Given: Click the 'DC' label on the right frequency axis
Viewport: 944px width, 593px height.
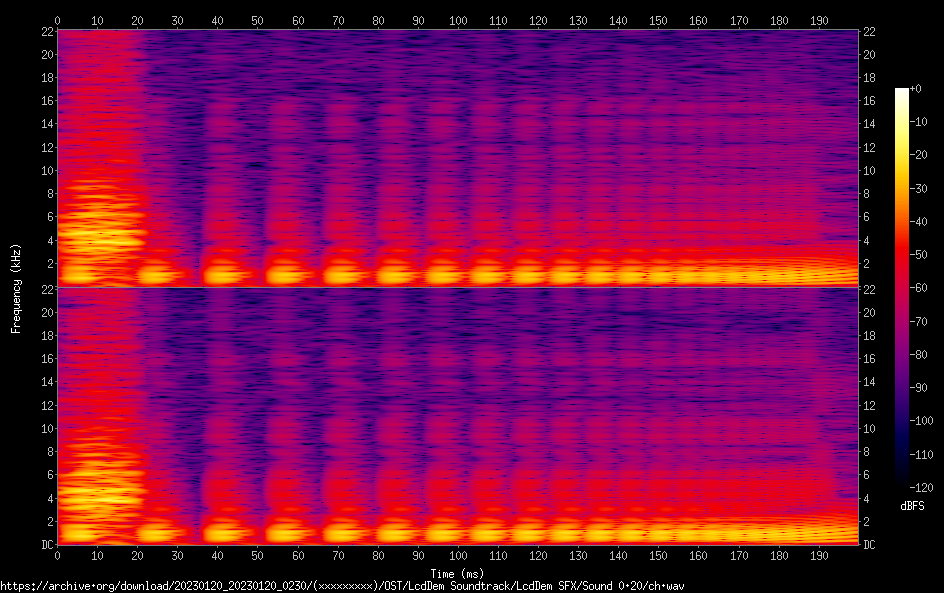Looking at the screenshot, I should pyautogui.click(x=870, y=545).
